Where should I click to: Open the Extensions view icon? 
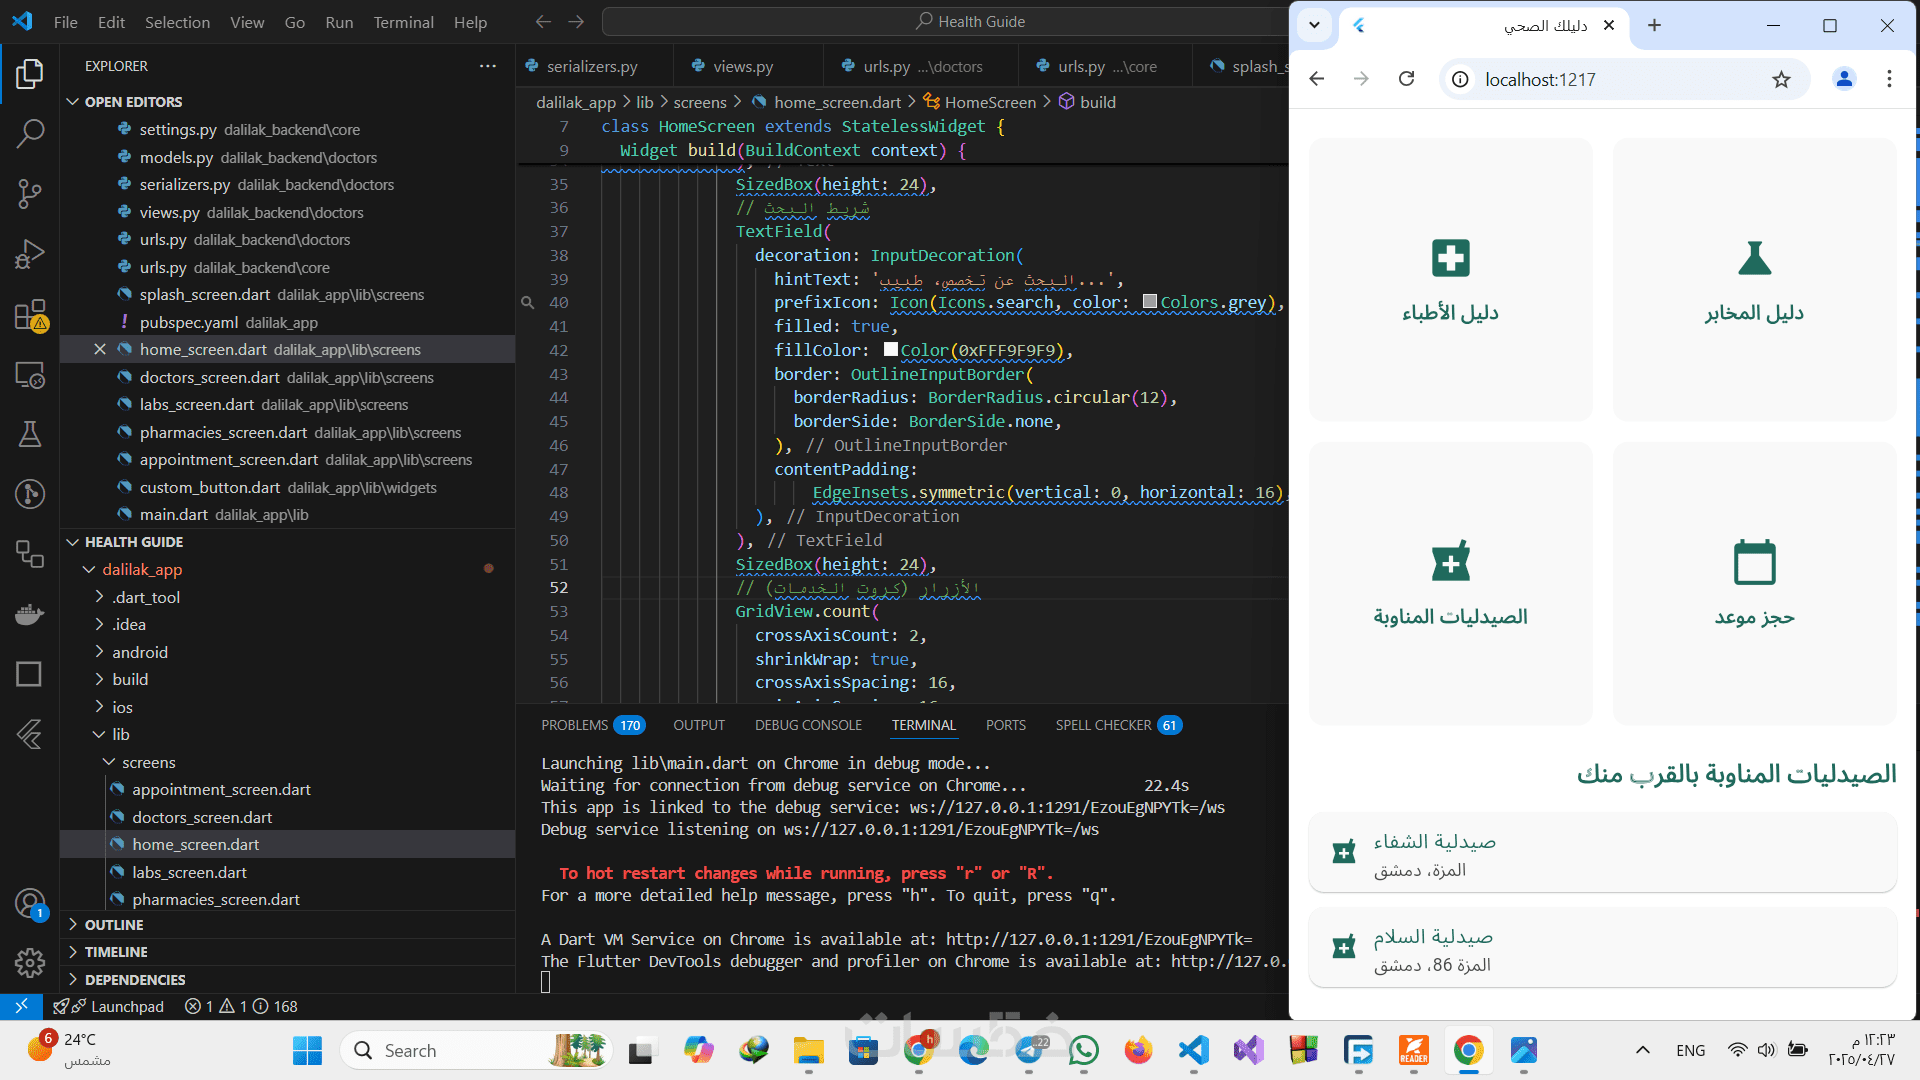click(30, 314)
